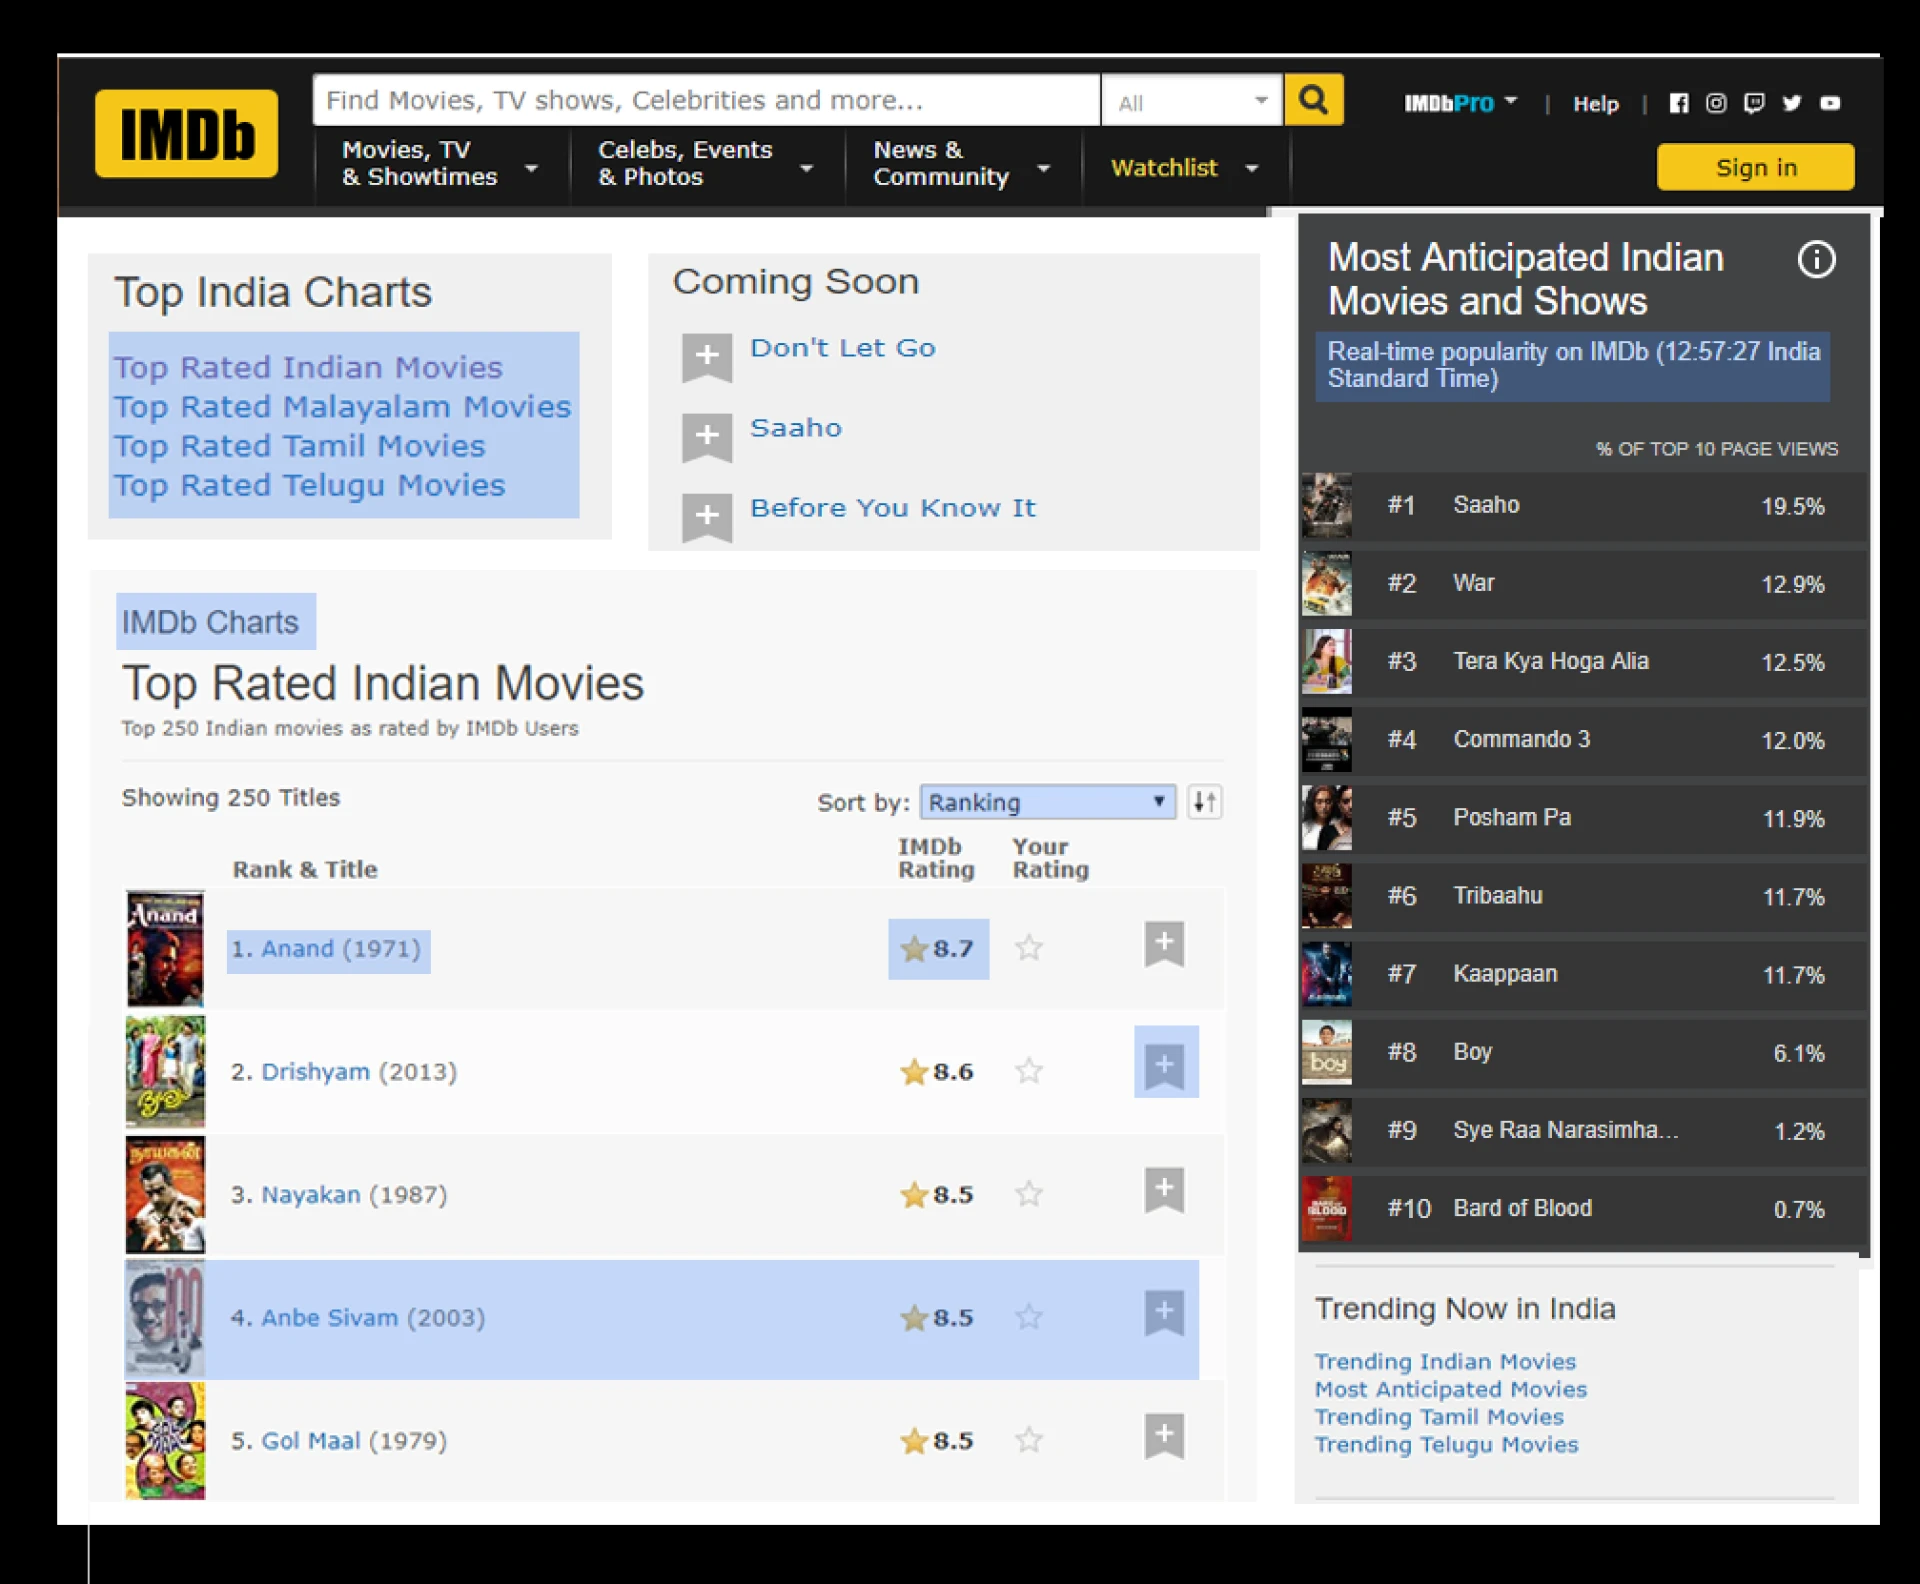Open the Sort by Ranking dropdown
1920x1584 pixels.
pyautogui.click(x=1047, y=801)
